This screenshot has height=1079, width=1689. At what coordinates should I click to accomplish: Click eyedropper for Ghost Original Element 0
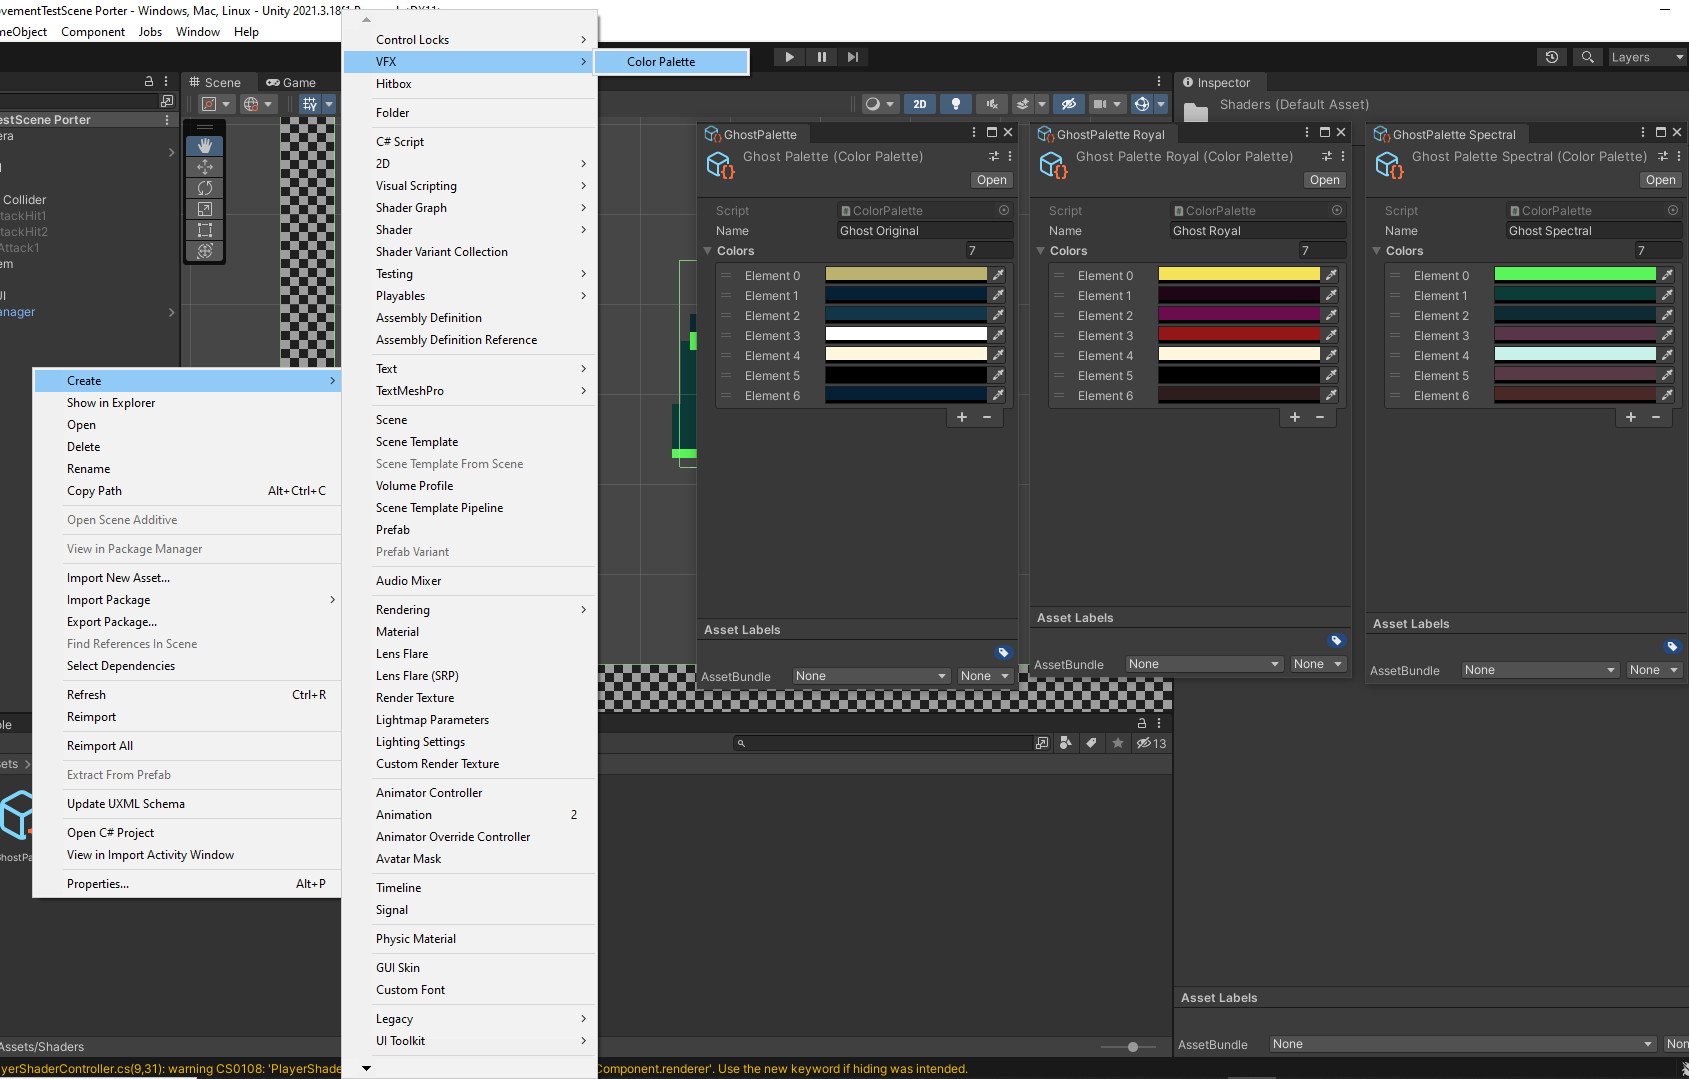997,275
